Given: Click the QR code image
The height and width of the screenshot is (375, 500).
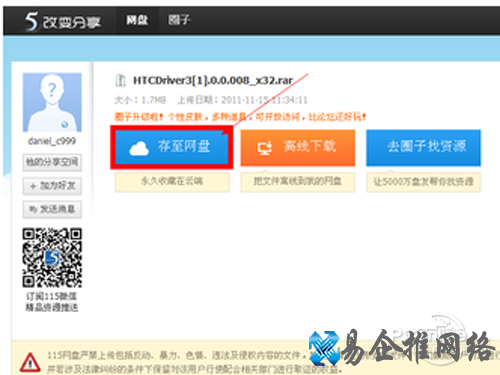Looking at the screenshot, I should (x=52, y=257).
